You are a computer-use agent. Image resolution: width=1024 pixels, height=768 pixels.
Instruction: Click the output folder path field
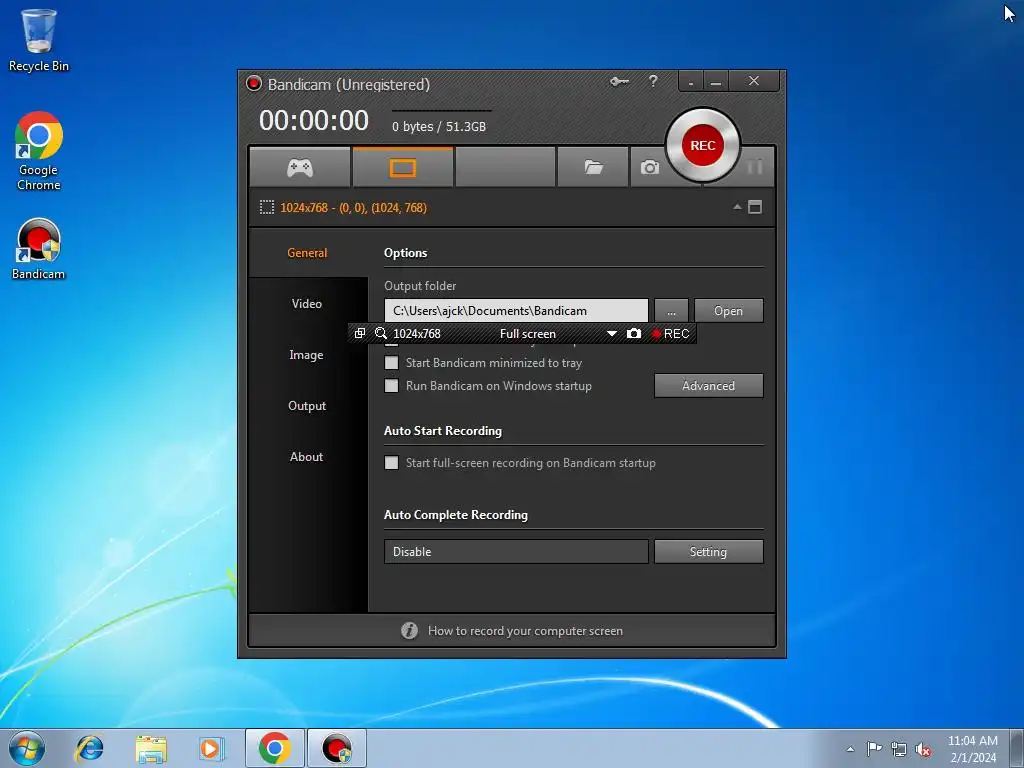pyautogui.click(x=516, y=311)
